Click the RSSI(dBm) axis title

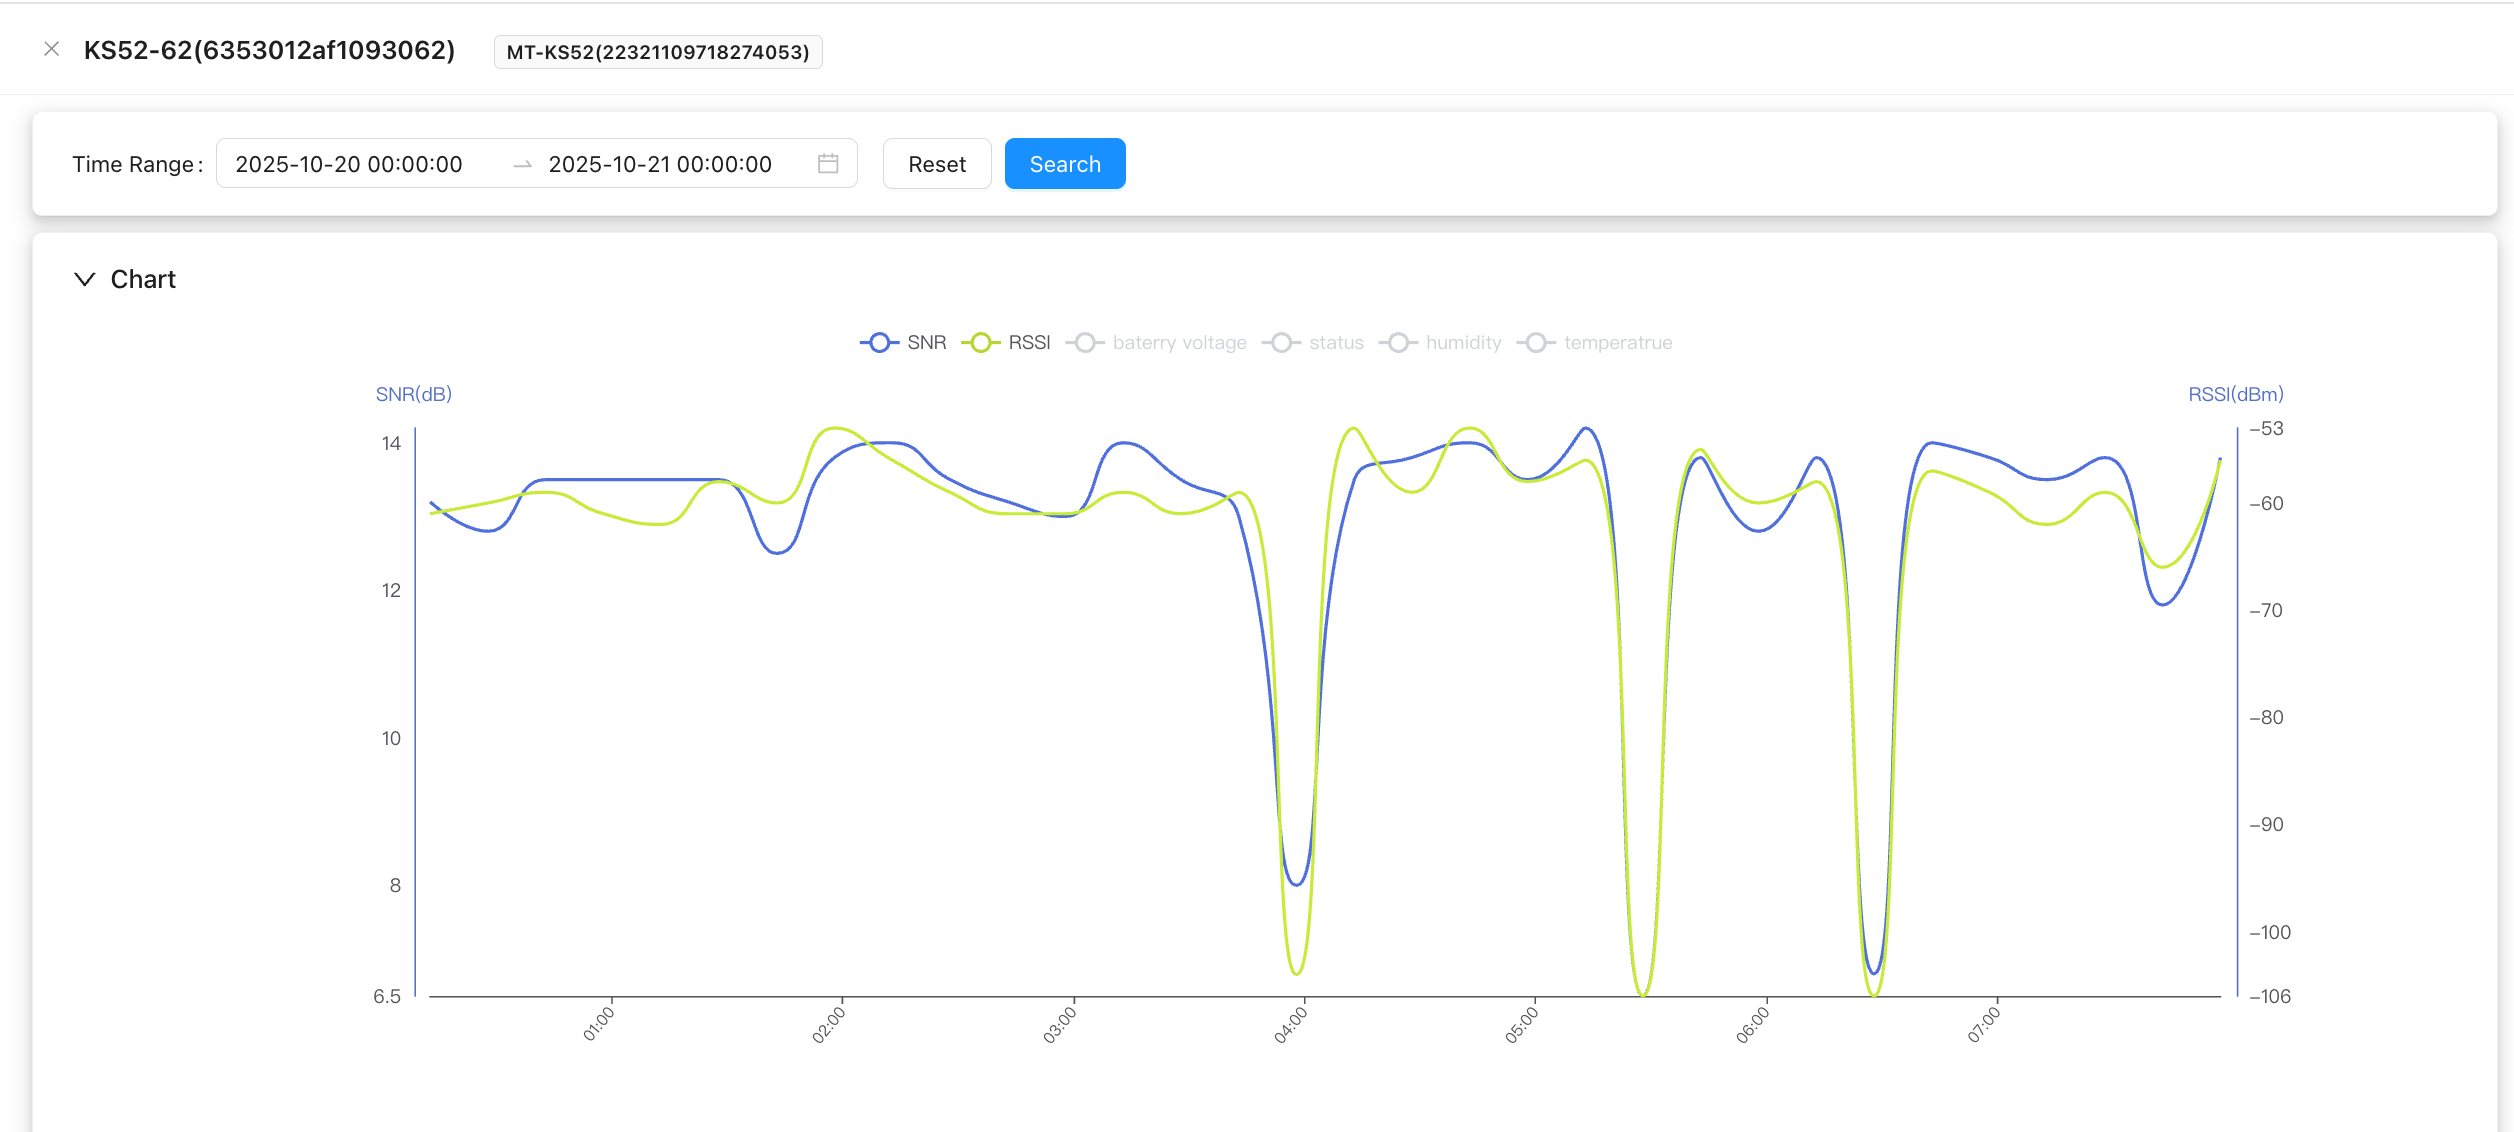tap(2235, 394)
